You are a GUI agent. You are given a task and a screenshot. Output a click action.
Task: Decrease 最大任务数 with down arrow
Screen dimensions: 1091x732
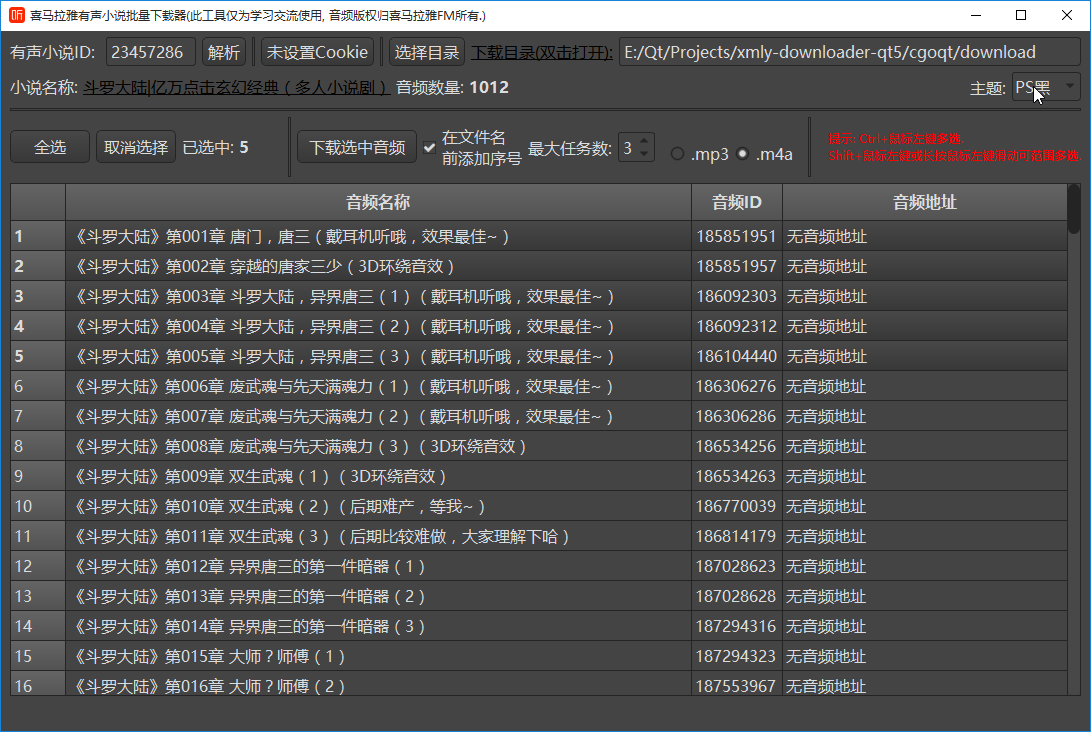click(644, 154)
